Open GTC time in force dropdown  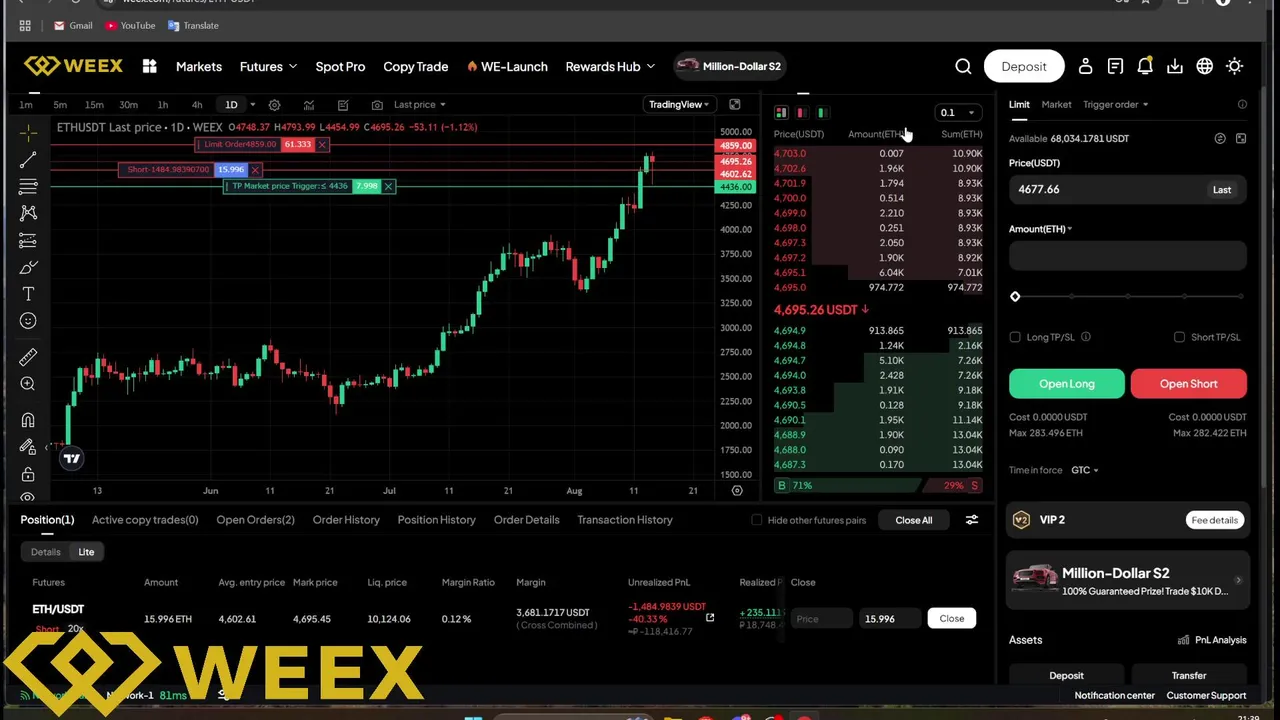coord(1084,470)
